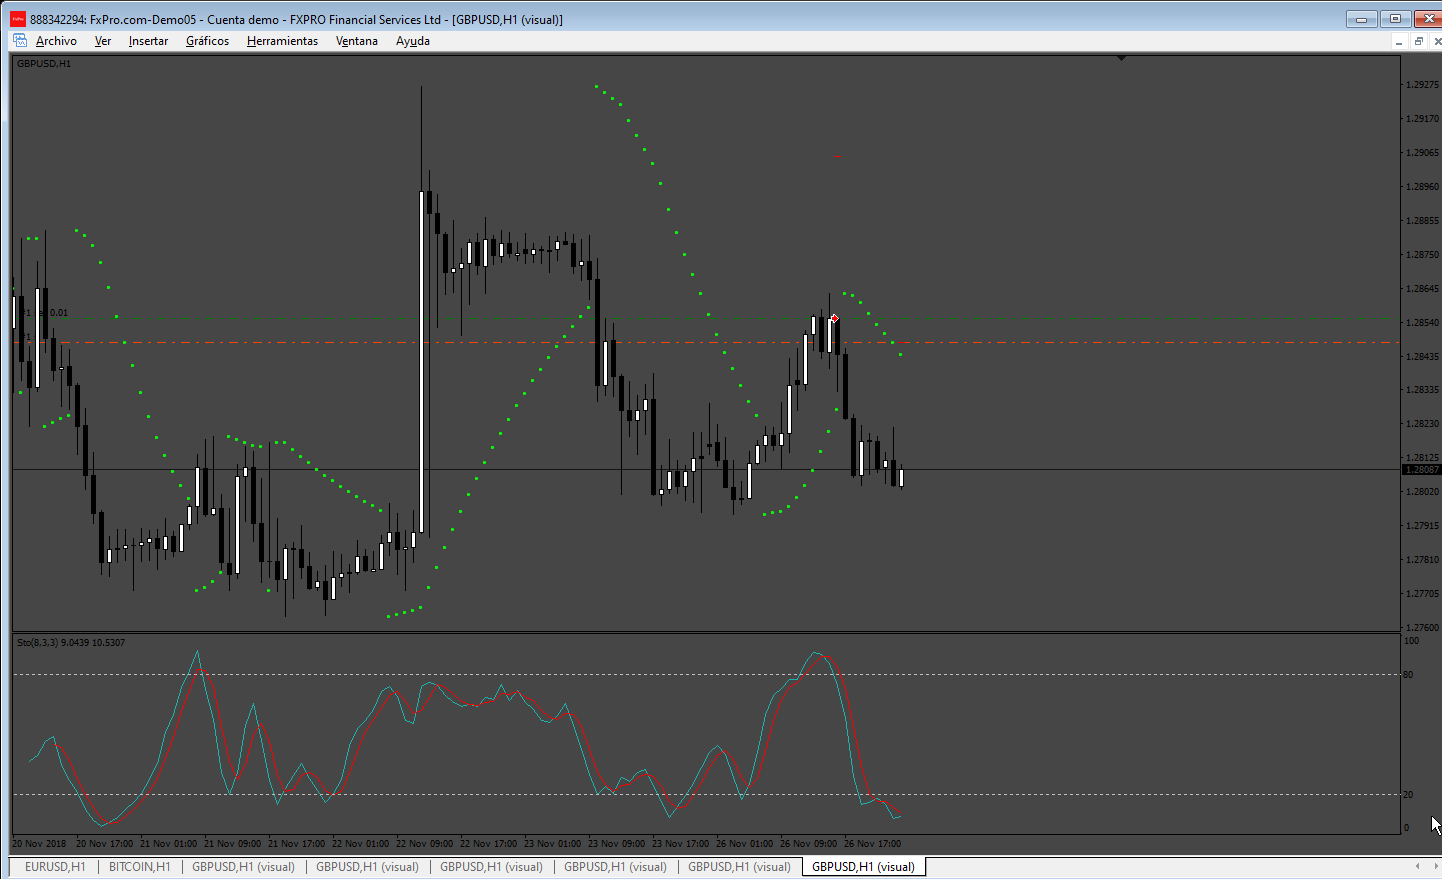Click the chart document icon beside Archivo

click(x=20, y=41)
